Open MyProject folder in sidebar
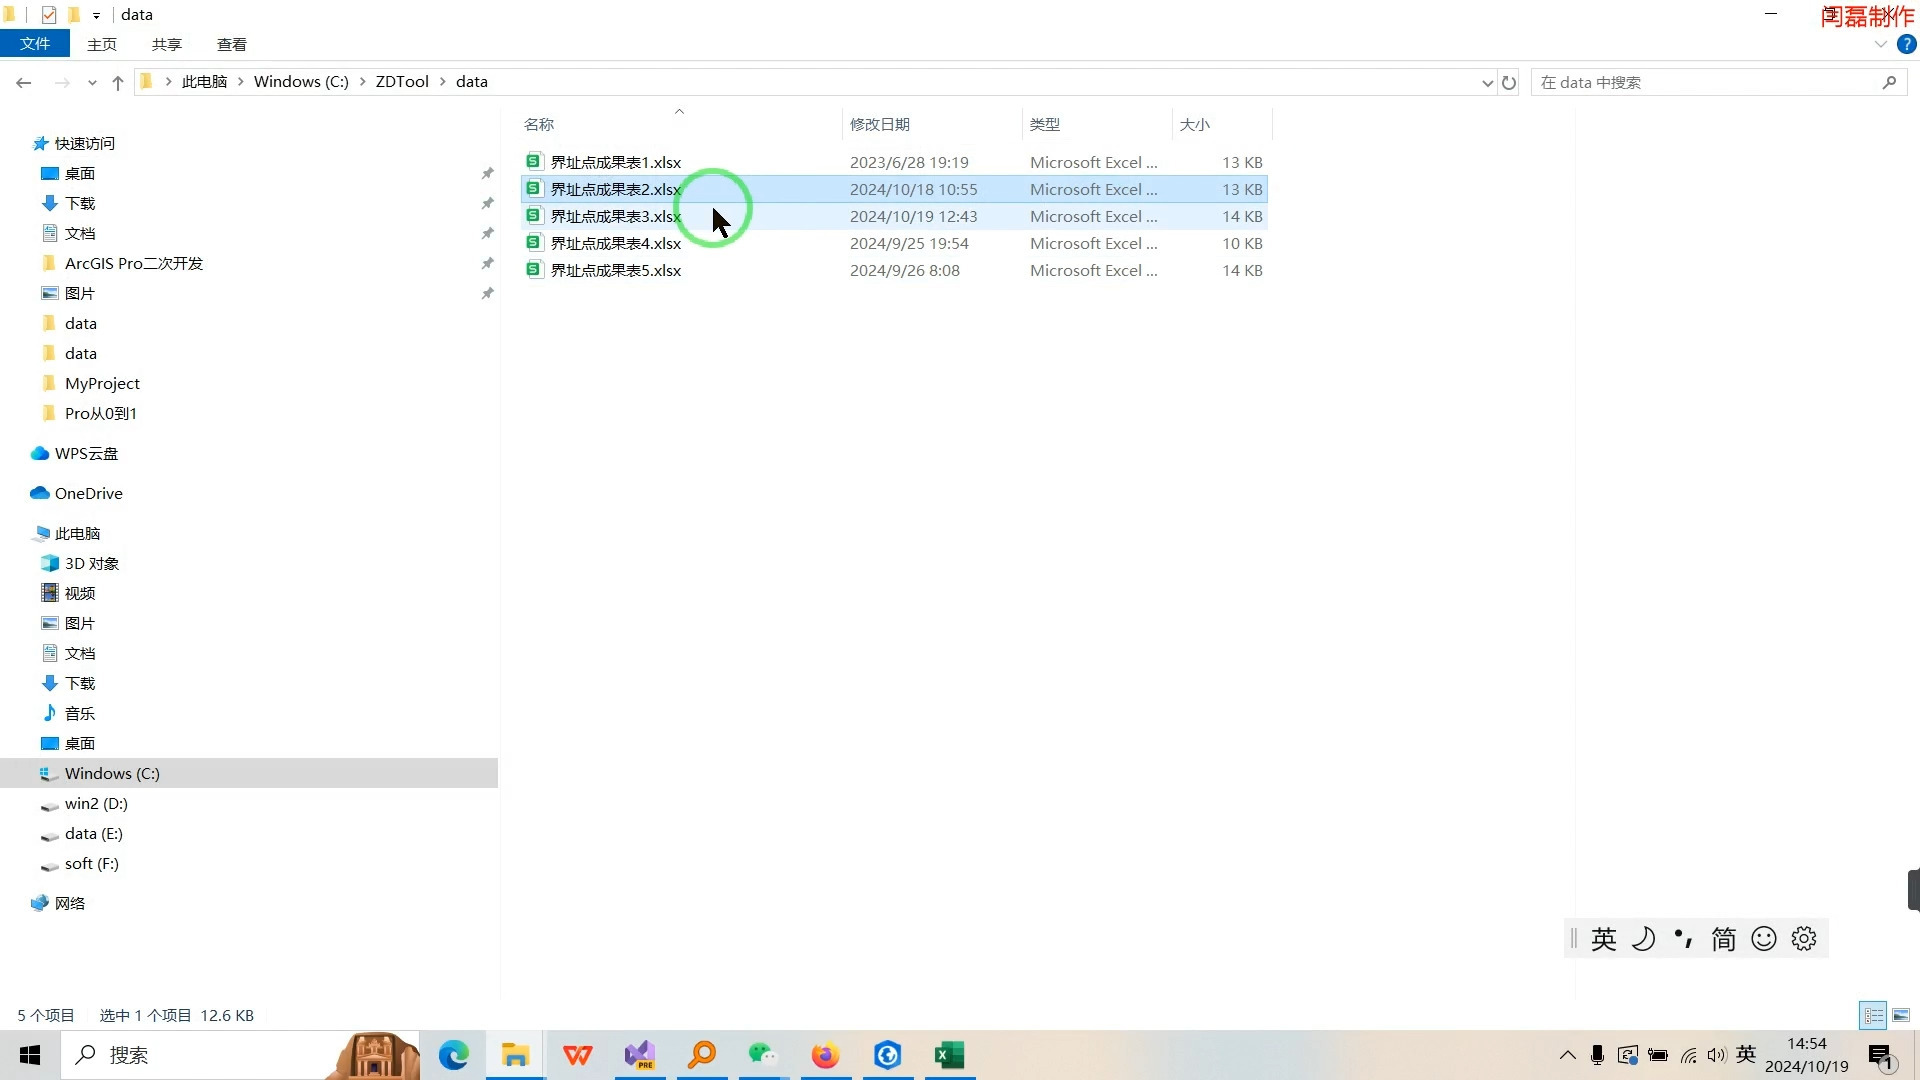 pyautogui.click(x=102, y=383)
